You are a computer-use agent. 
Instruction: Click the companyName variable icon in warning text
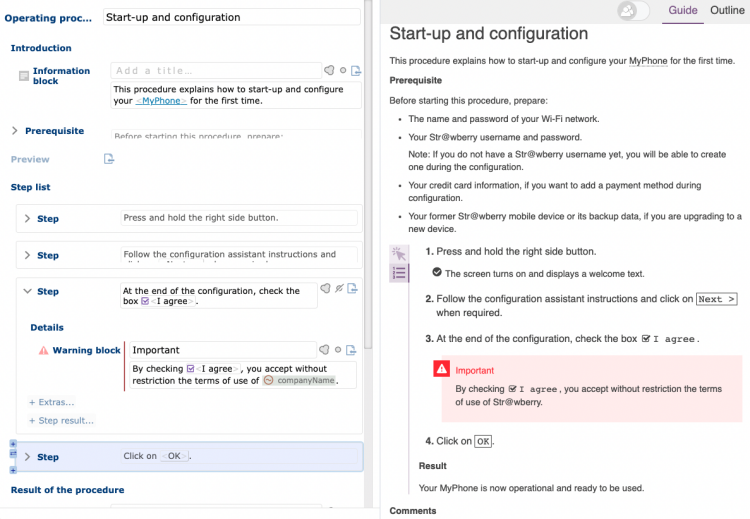[x=269, y=380]
